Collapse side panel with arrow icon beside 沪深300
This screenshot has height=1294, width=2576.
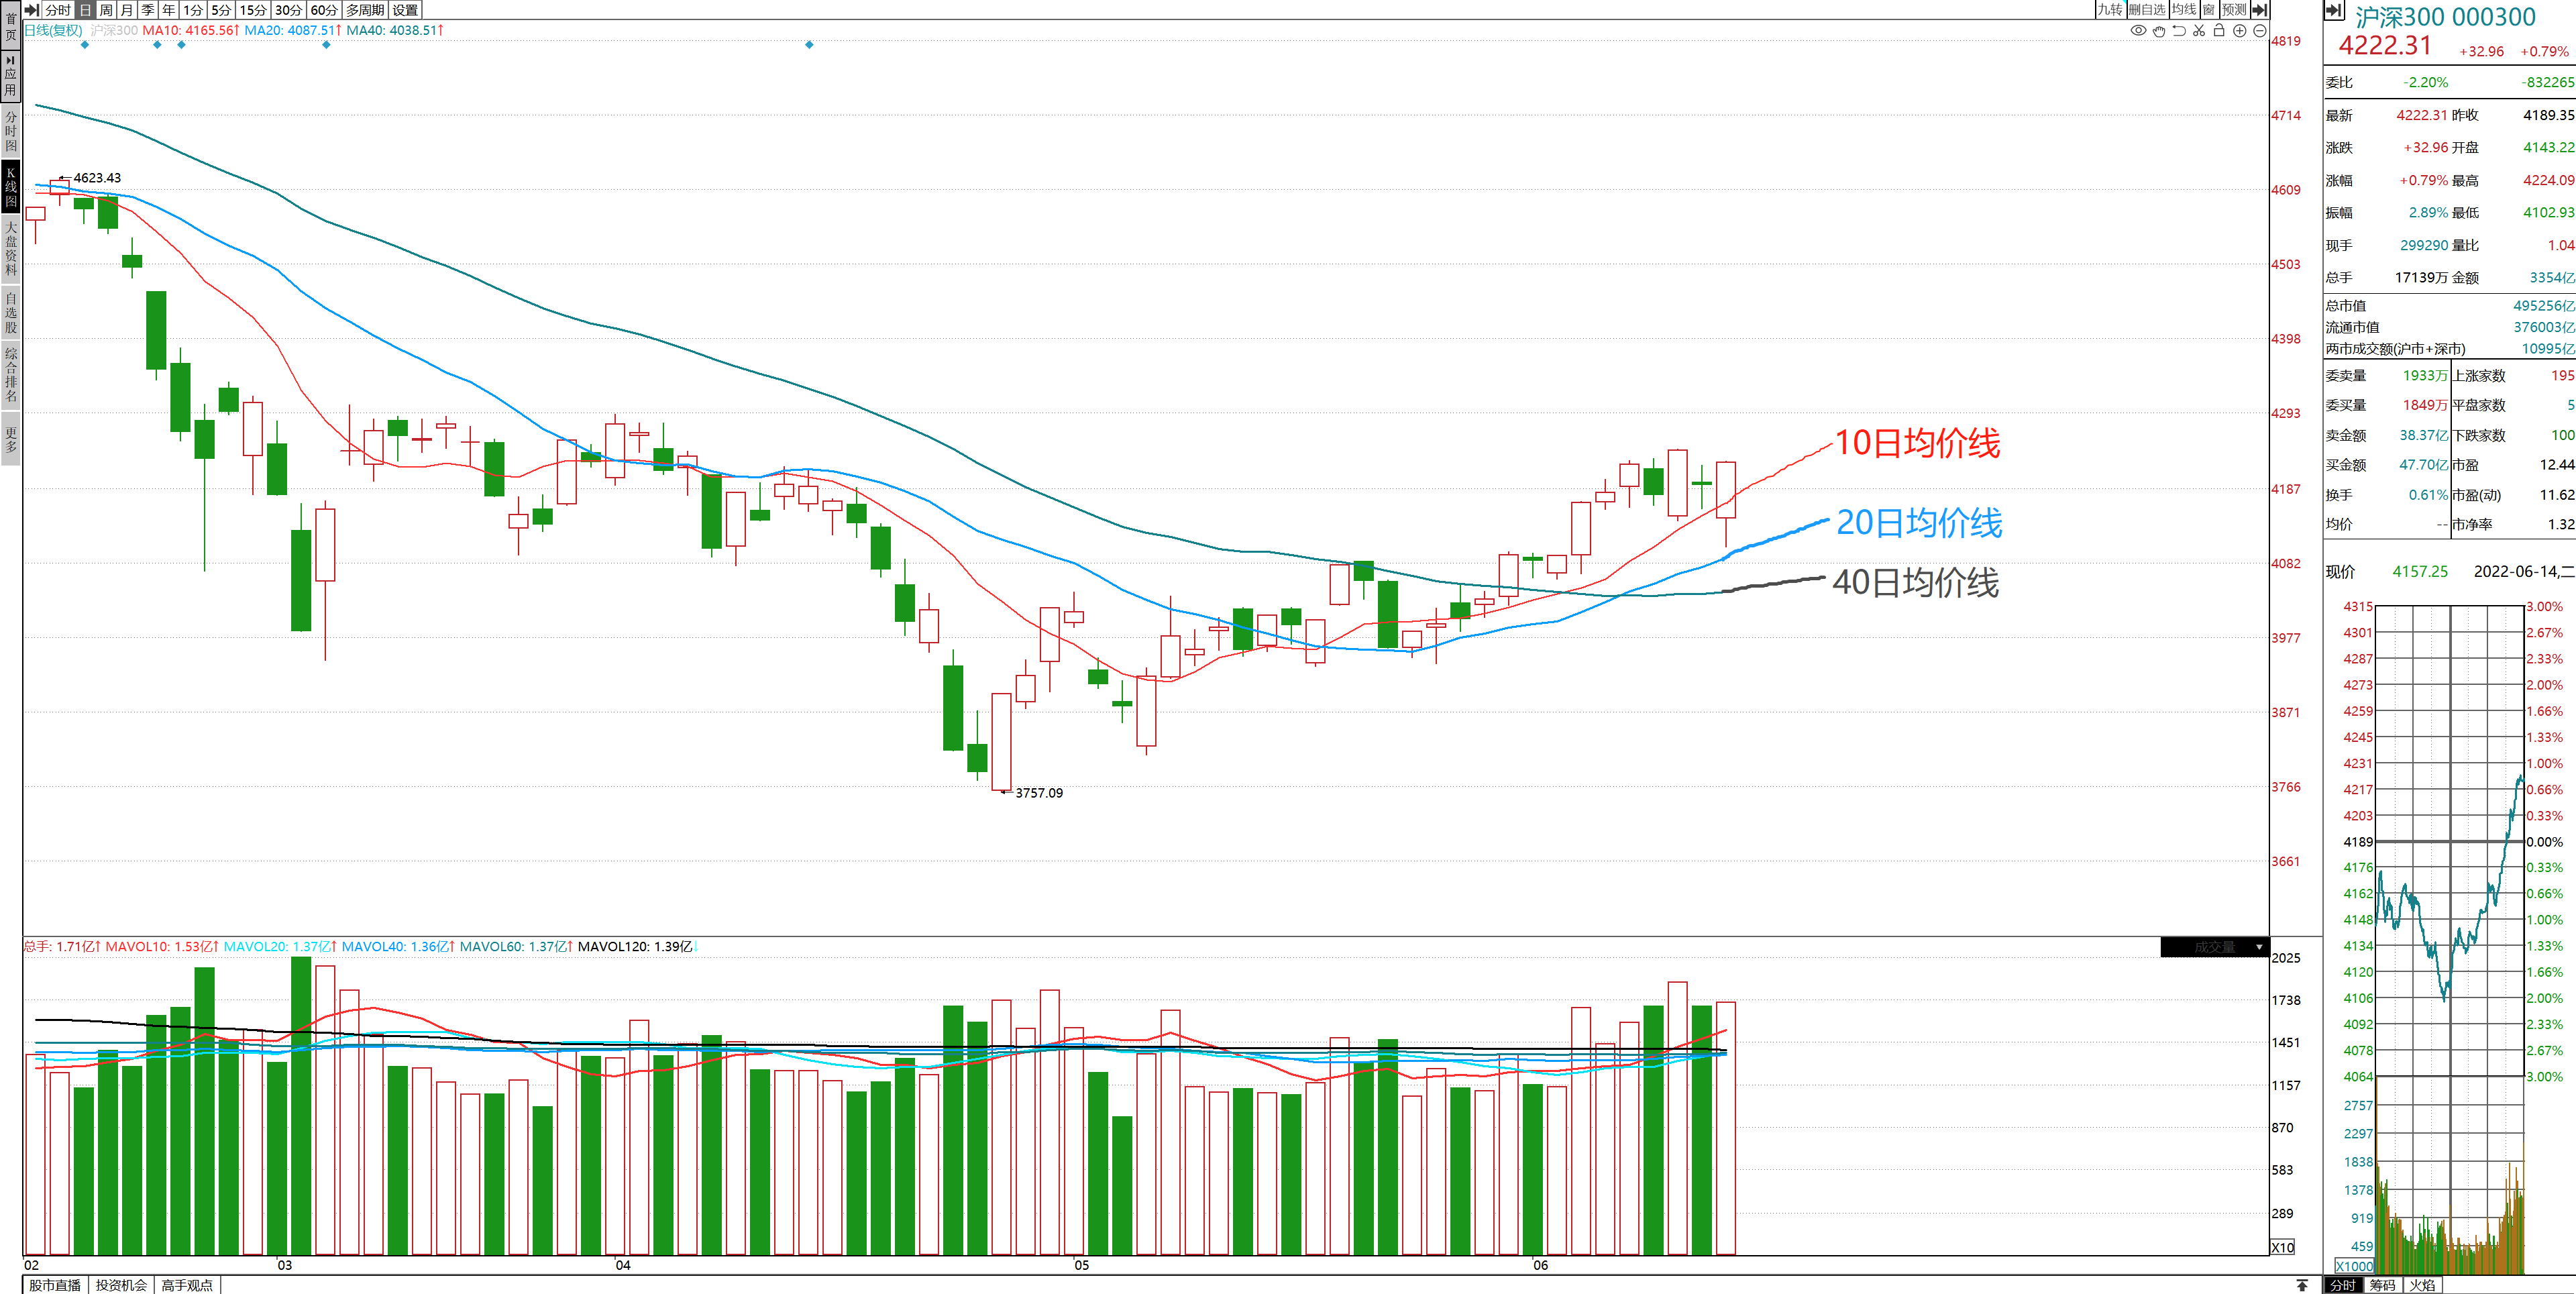click(x=2333, y=11)
